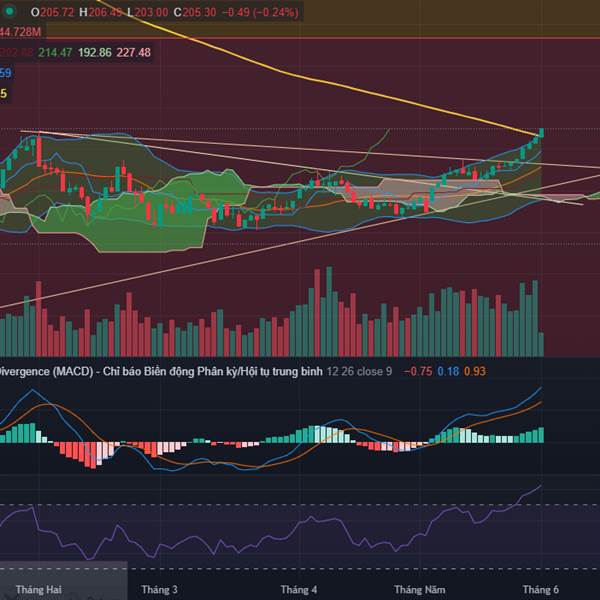Click the close price value 205.30
Image resolution: width=600 pixels, height=600 pixels.
pos(199,12)
